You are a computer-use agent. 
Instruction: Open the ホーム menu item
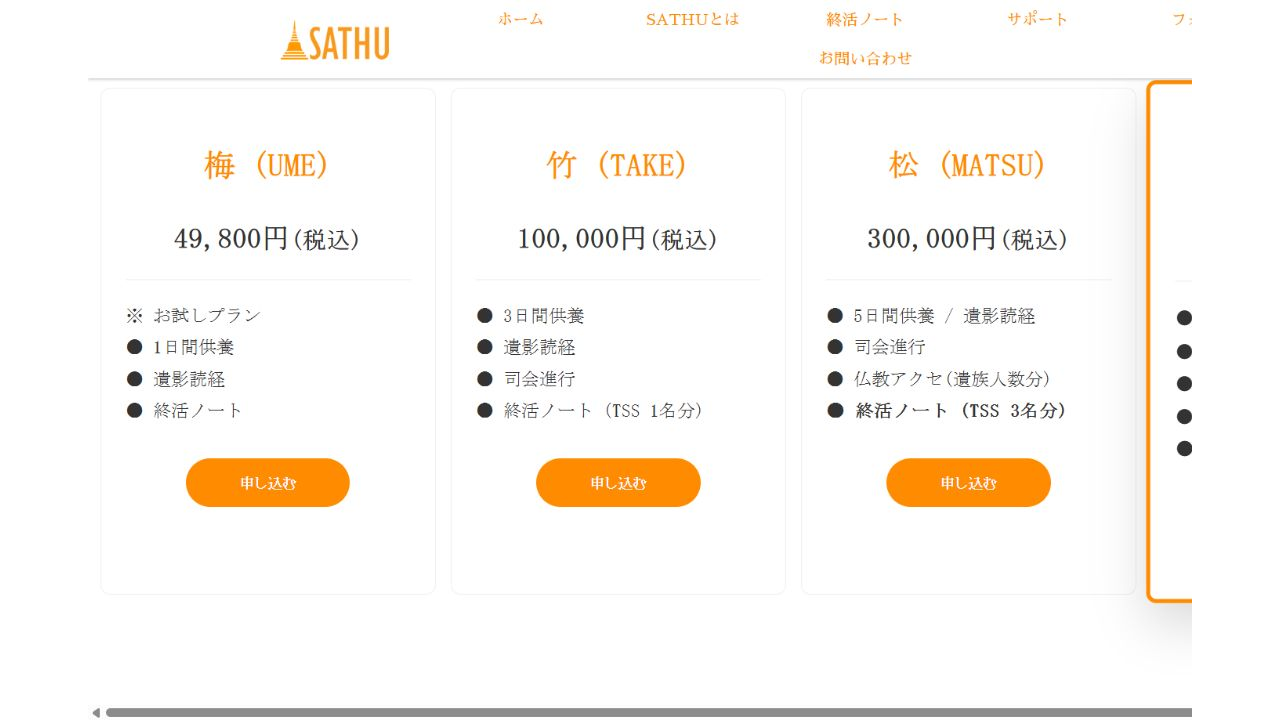pyautogui.click(x=521, y=19)
